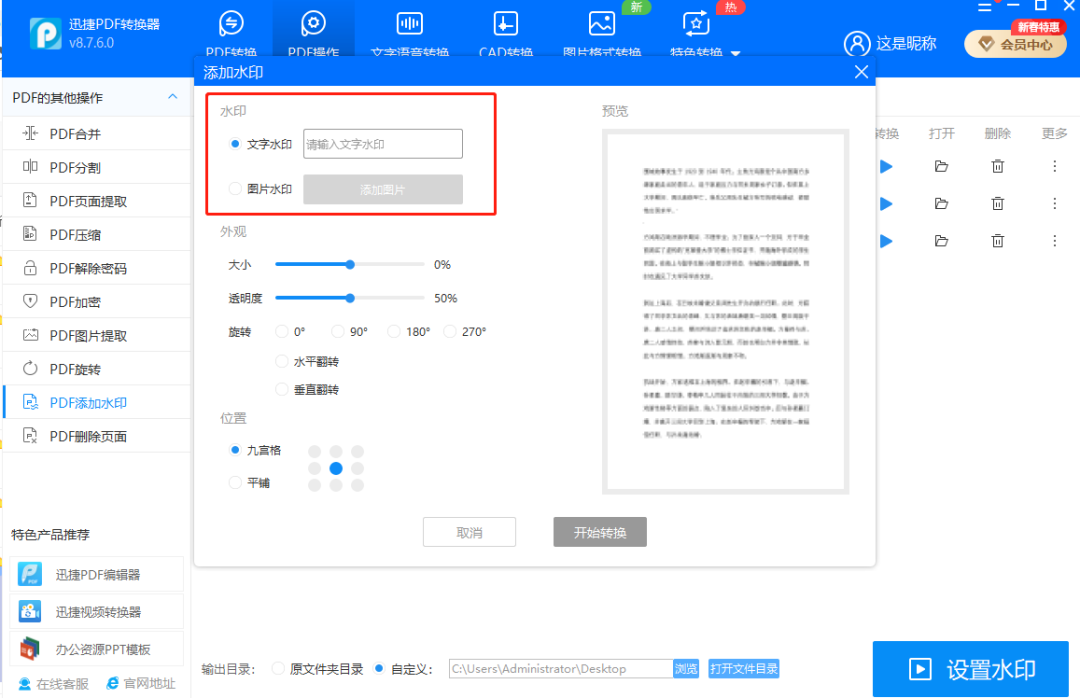Open the hamburger menu icon in title bar
Image resolution: width=1080 pixels, height=698 pixels.
pos(985,6)
